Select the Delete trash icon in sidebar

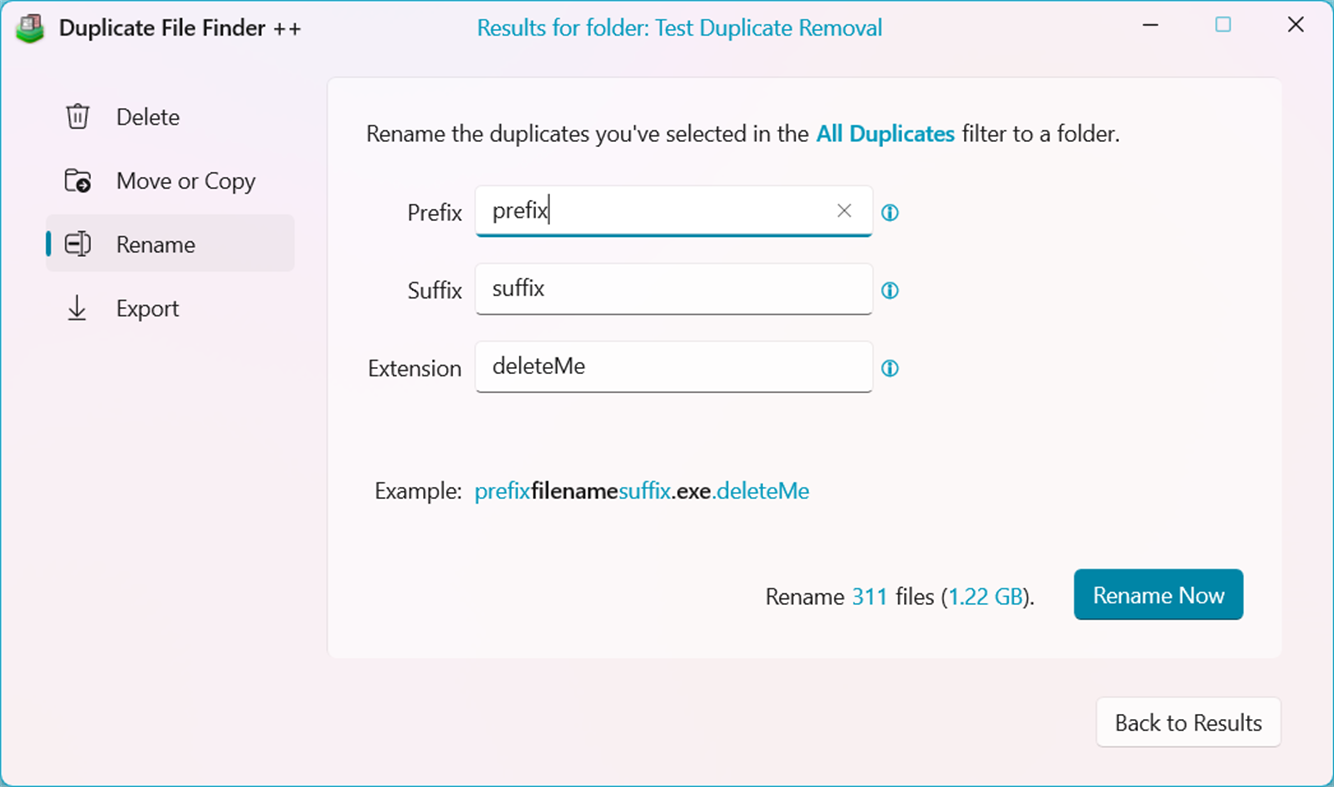77,116
